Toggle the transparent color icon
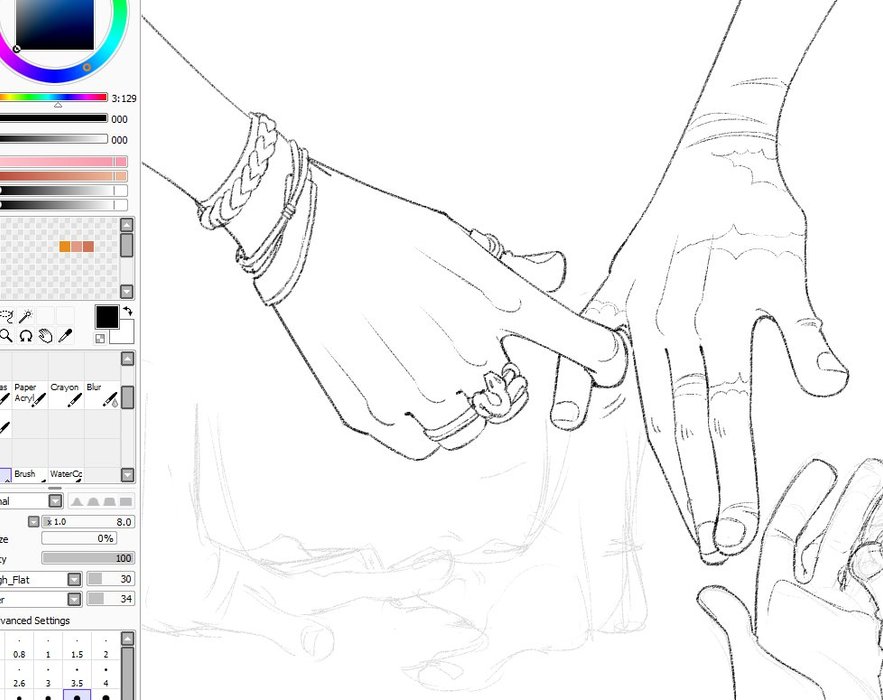Image resolution: width=883 pixels, height=700 pixels. coord(100,338)
